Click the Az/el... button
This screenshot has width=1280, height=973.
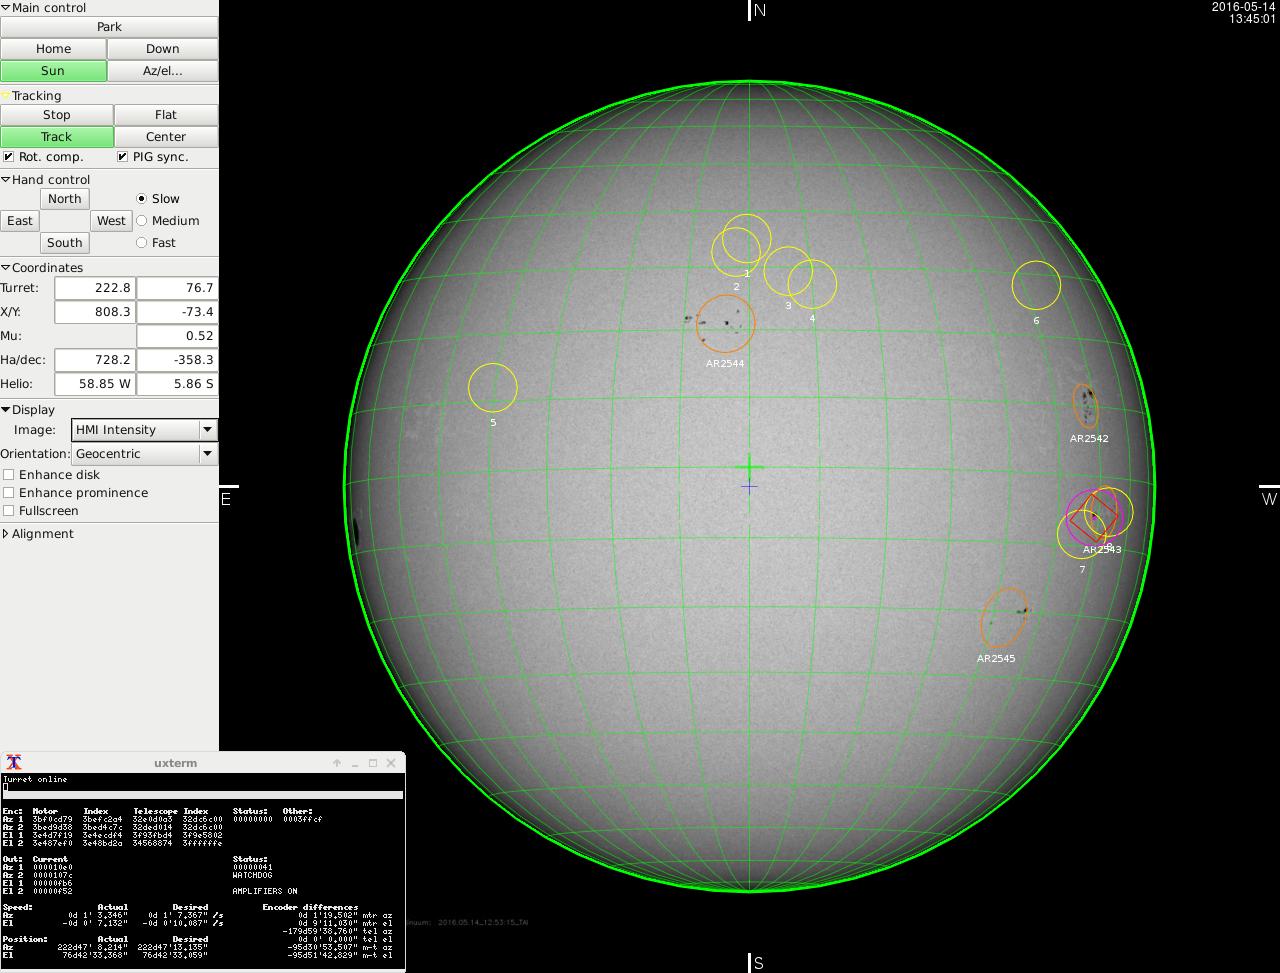click(x=162, y=71)
